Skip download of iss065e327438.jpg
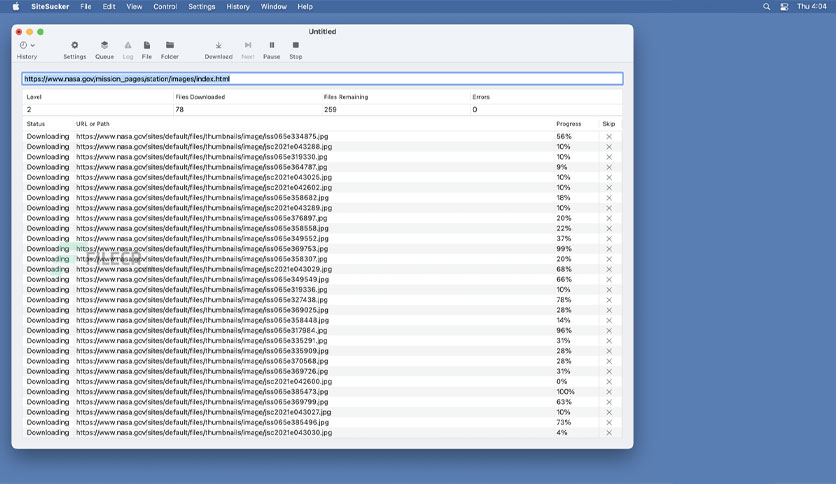The height and width of the screenshot is (484, 836). pos(609,300)
